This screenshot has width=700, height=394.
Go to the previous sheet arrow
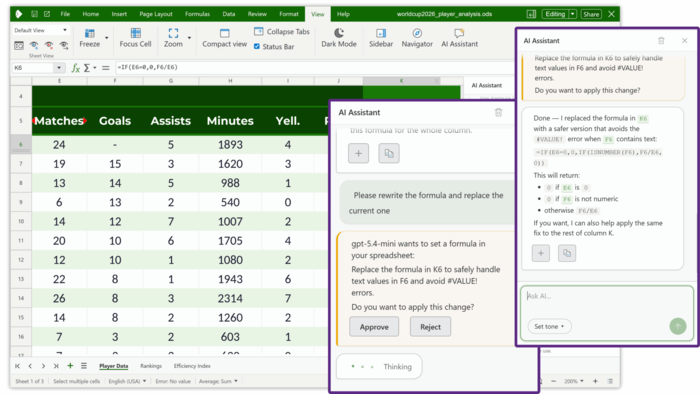[x=30, y=366]
